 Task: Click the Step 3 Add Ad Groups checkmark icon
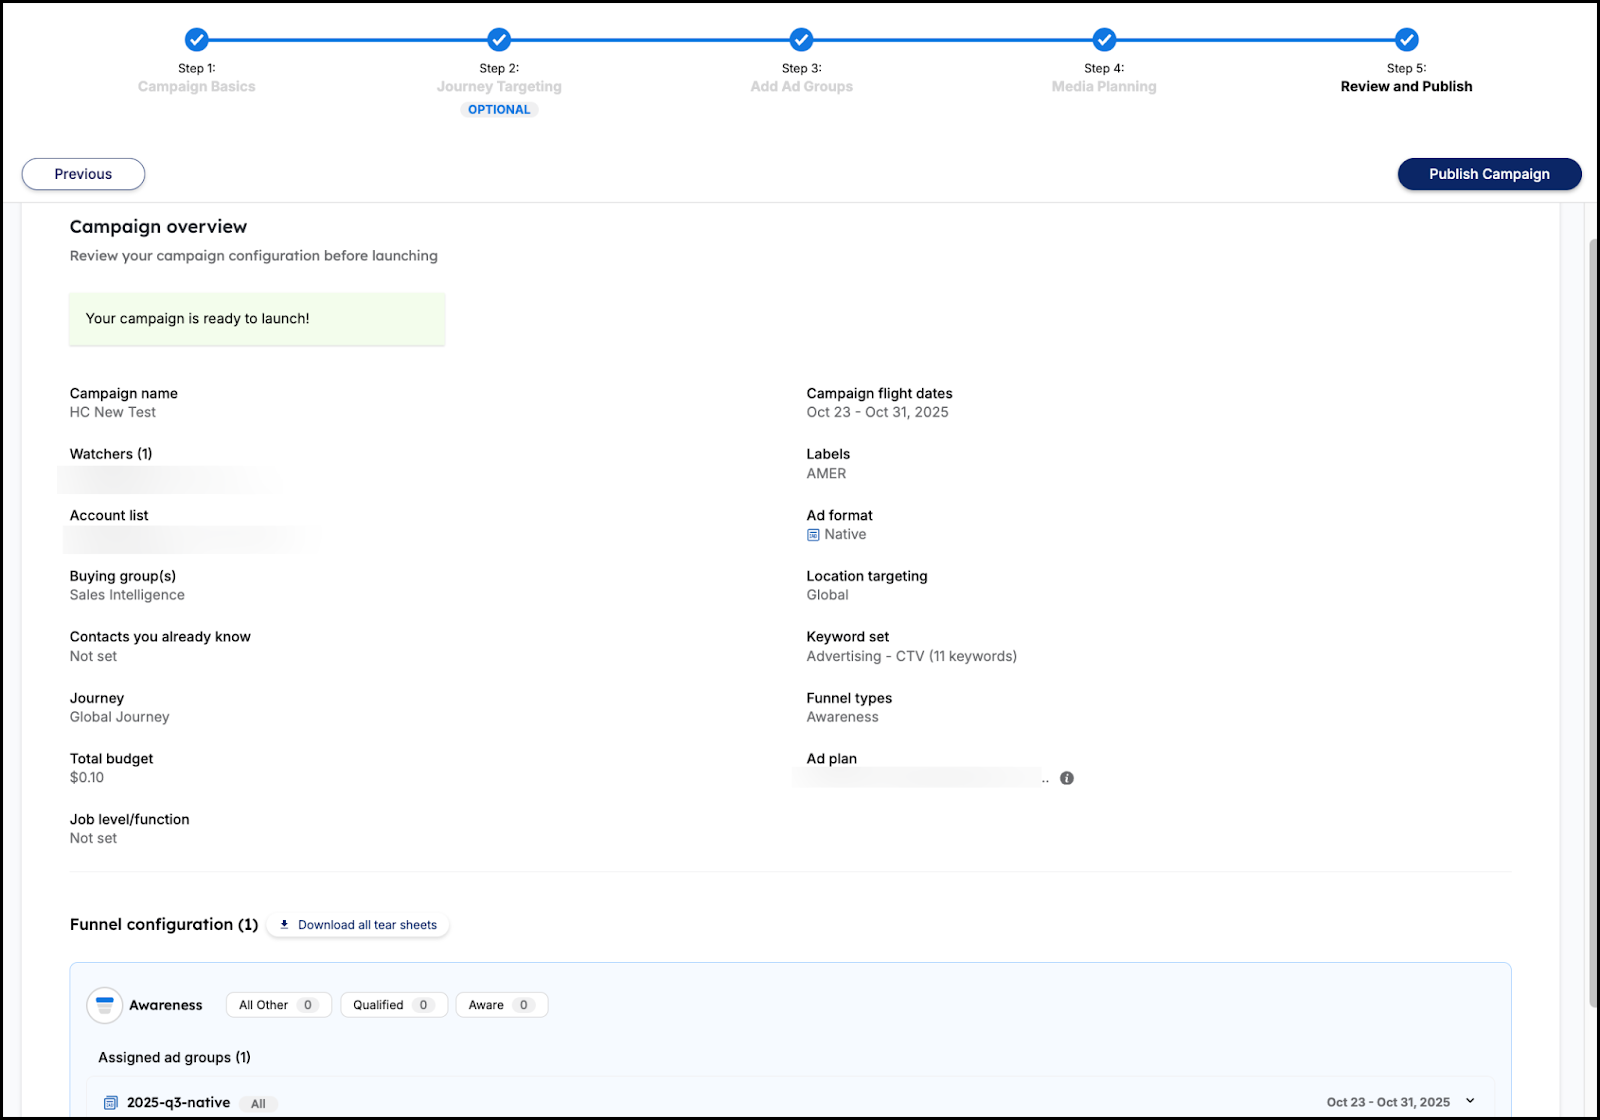point(801,40)
